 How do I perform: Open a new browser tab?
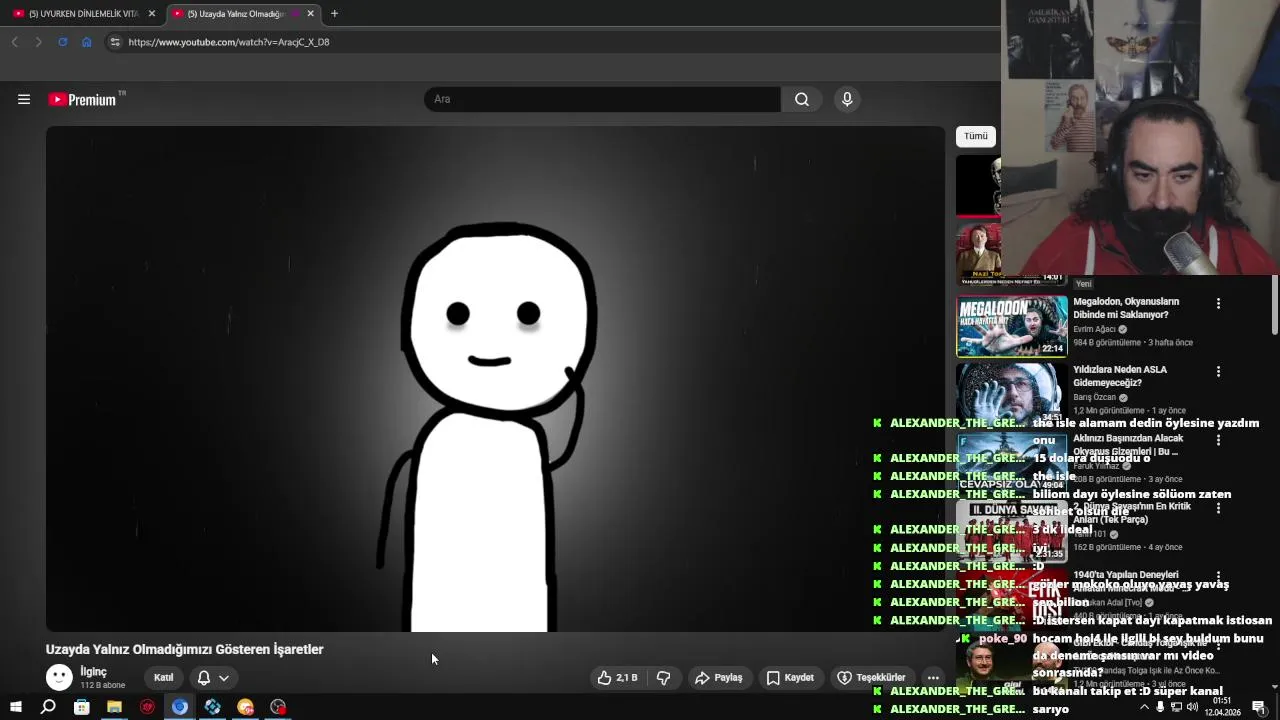[334, 14]
